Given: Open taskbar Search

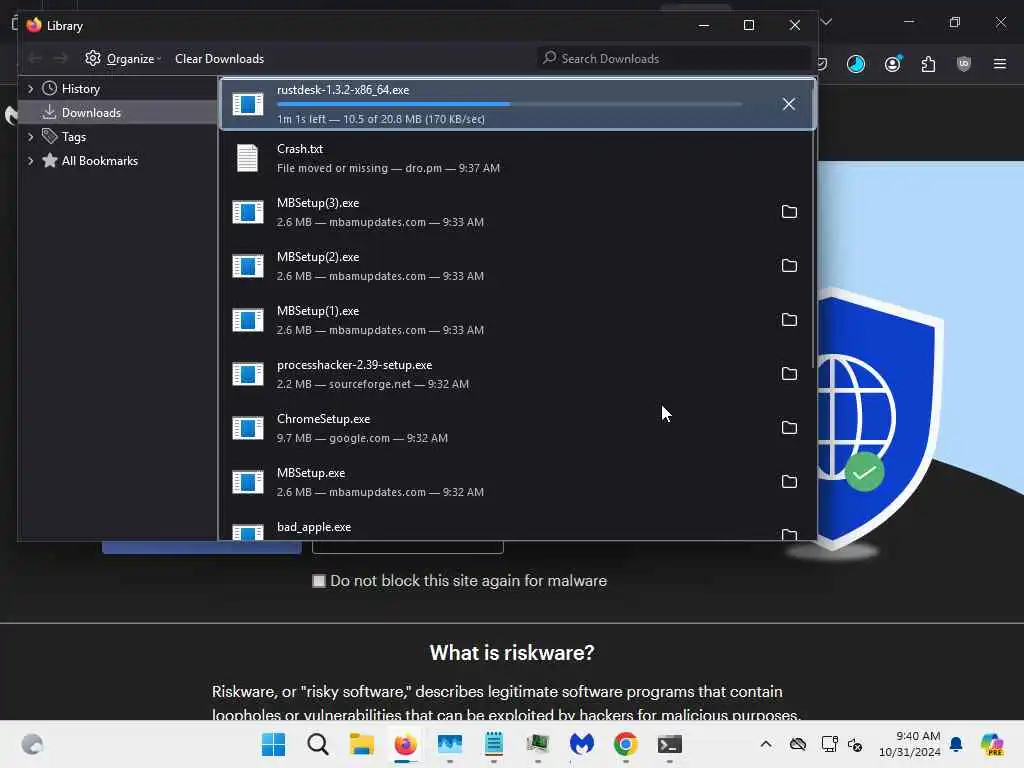Looking at the screenshot, I should click(318, 744).
